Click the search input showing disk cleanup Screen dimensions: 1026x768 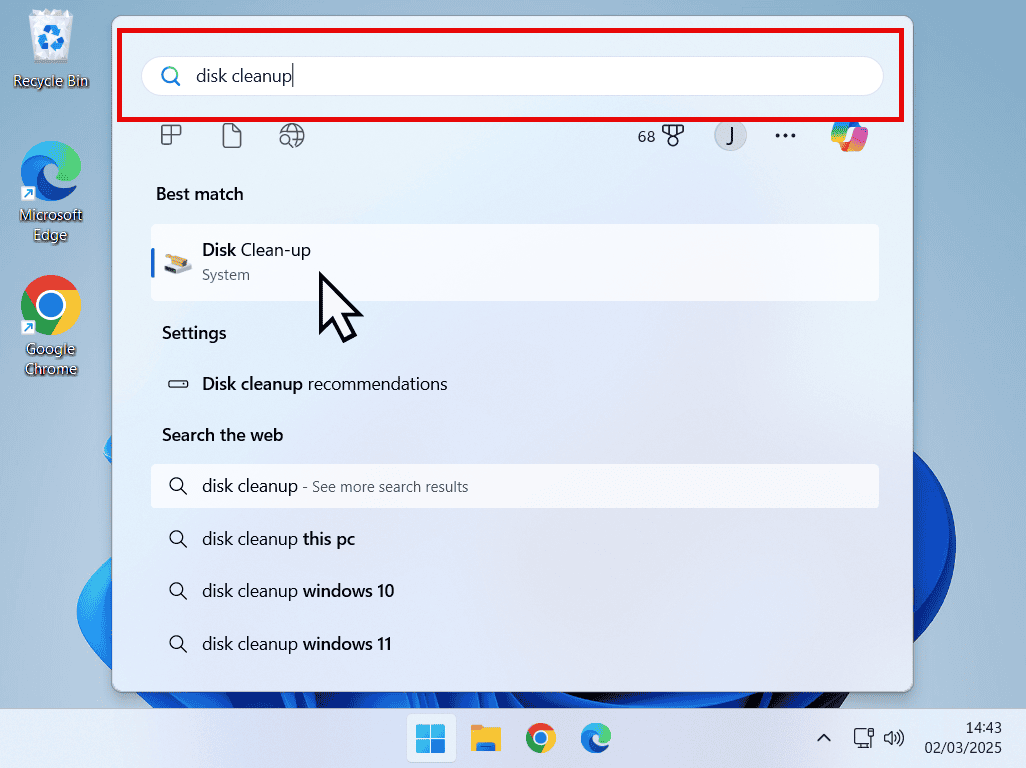click(515, 75)
